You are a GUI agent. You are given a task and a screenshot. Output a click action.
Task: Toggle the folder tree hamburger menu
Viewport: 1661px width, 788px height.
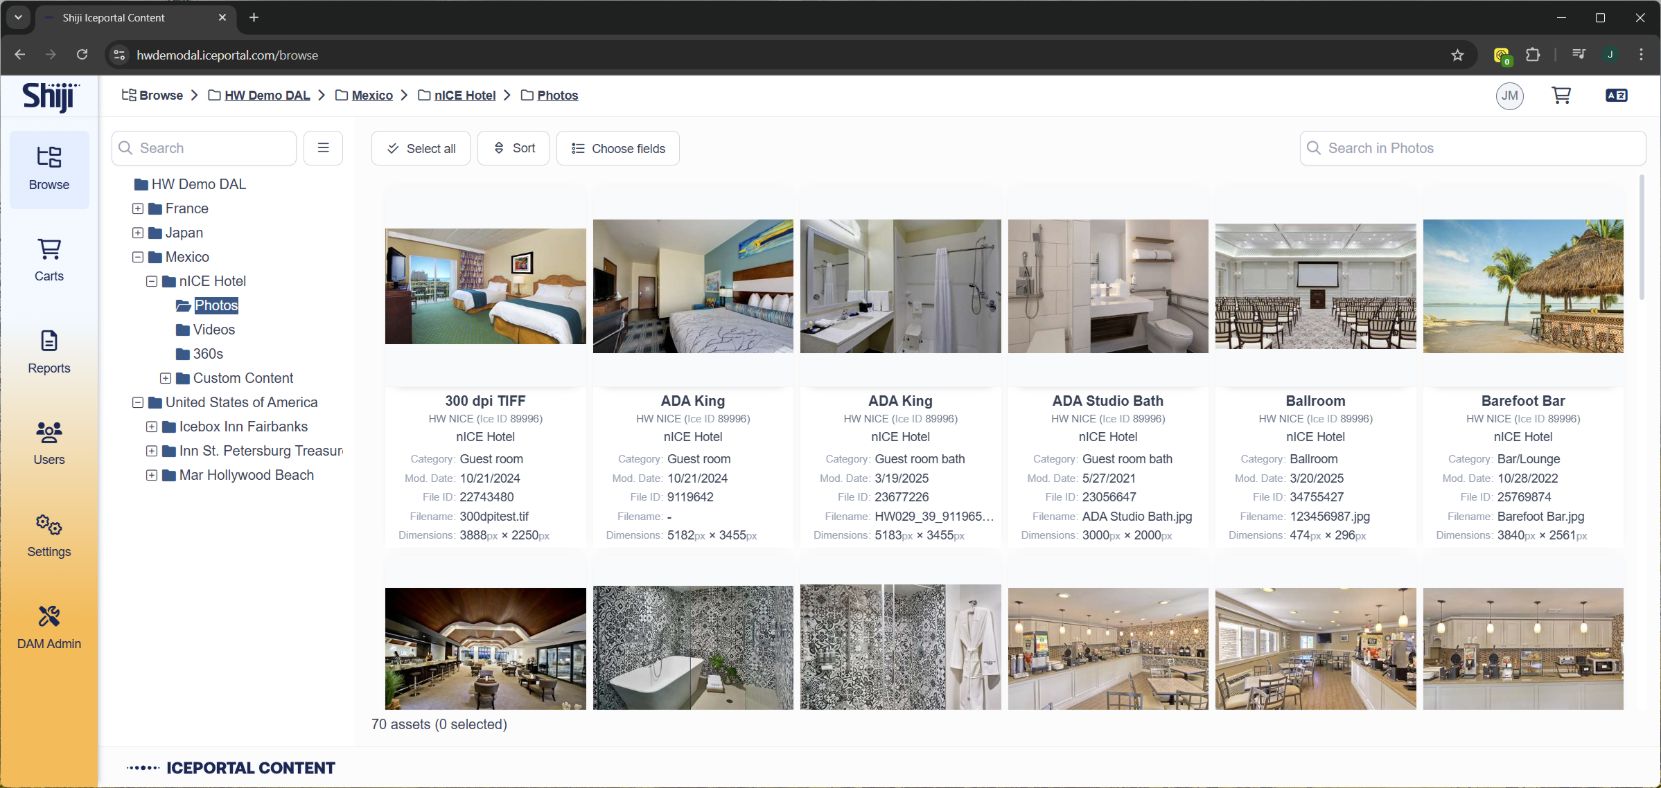coord(323,148)
